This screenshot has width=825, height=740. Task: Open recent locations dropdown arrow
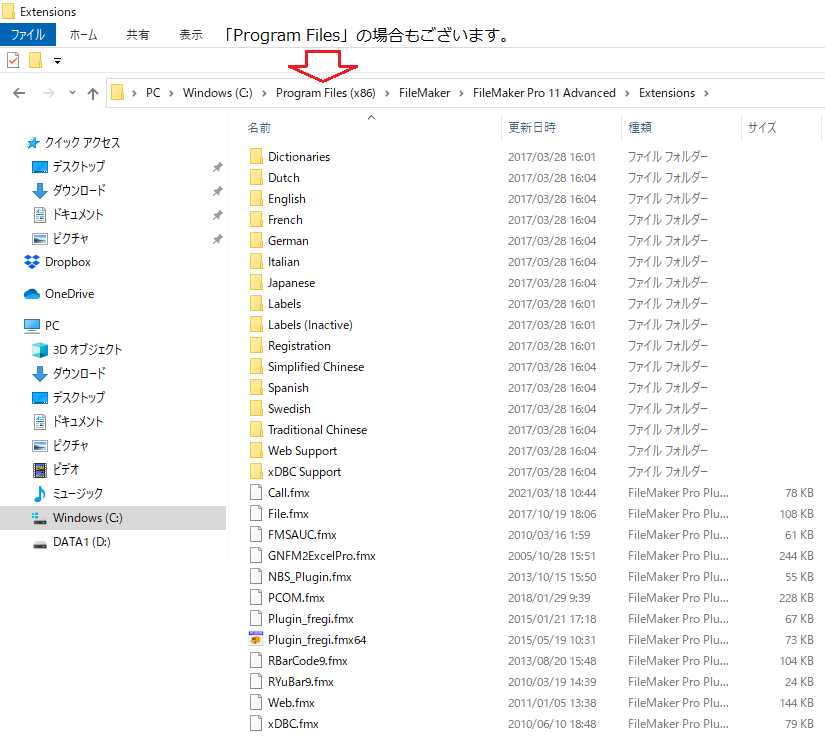pyautogui.click(x=71, y=93)
